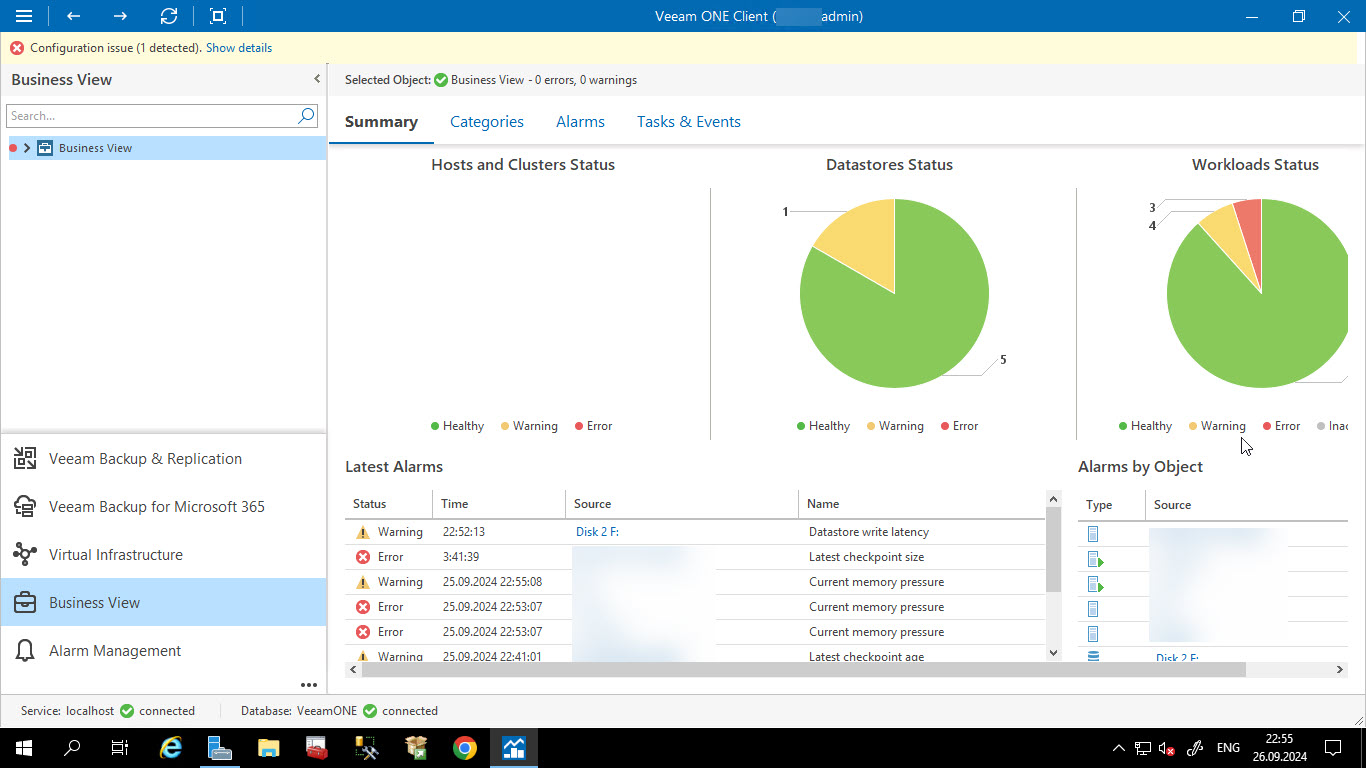1366x768 pixels.
Task: Open Veeam Backup for Microsoft 365 pane
Action: (x=163, y=507)
